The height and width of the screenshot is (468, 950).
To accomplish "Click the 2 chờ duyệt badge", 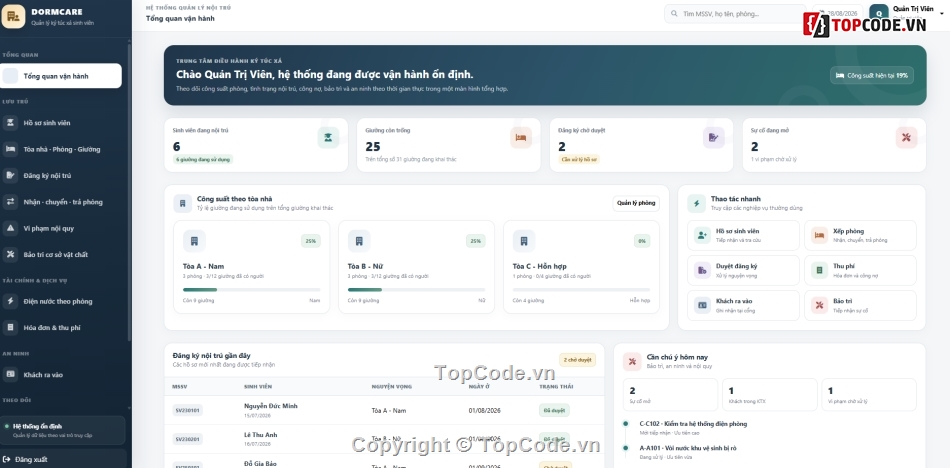I will click(577, 359).
